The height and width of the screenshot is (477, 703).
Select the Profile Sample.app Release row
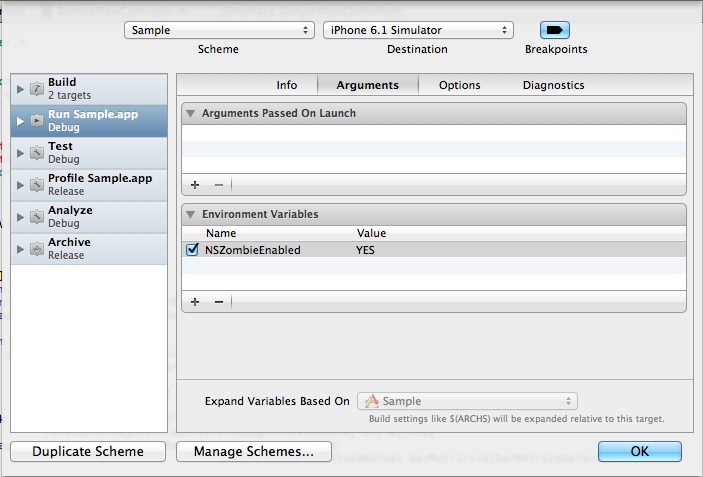point(89,185)
